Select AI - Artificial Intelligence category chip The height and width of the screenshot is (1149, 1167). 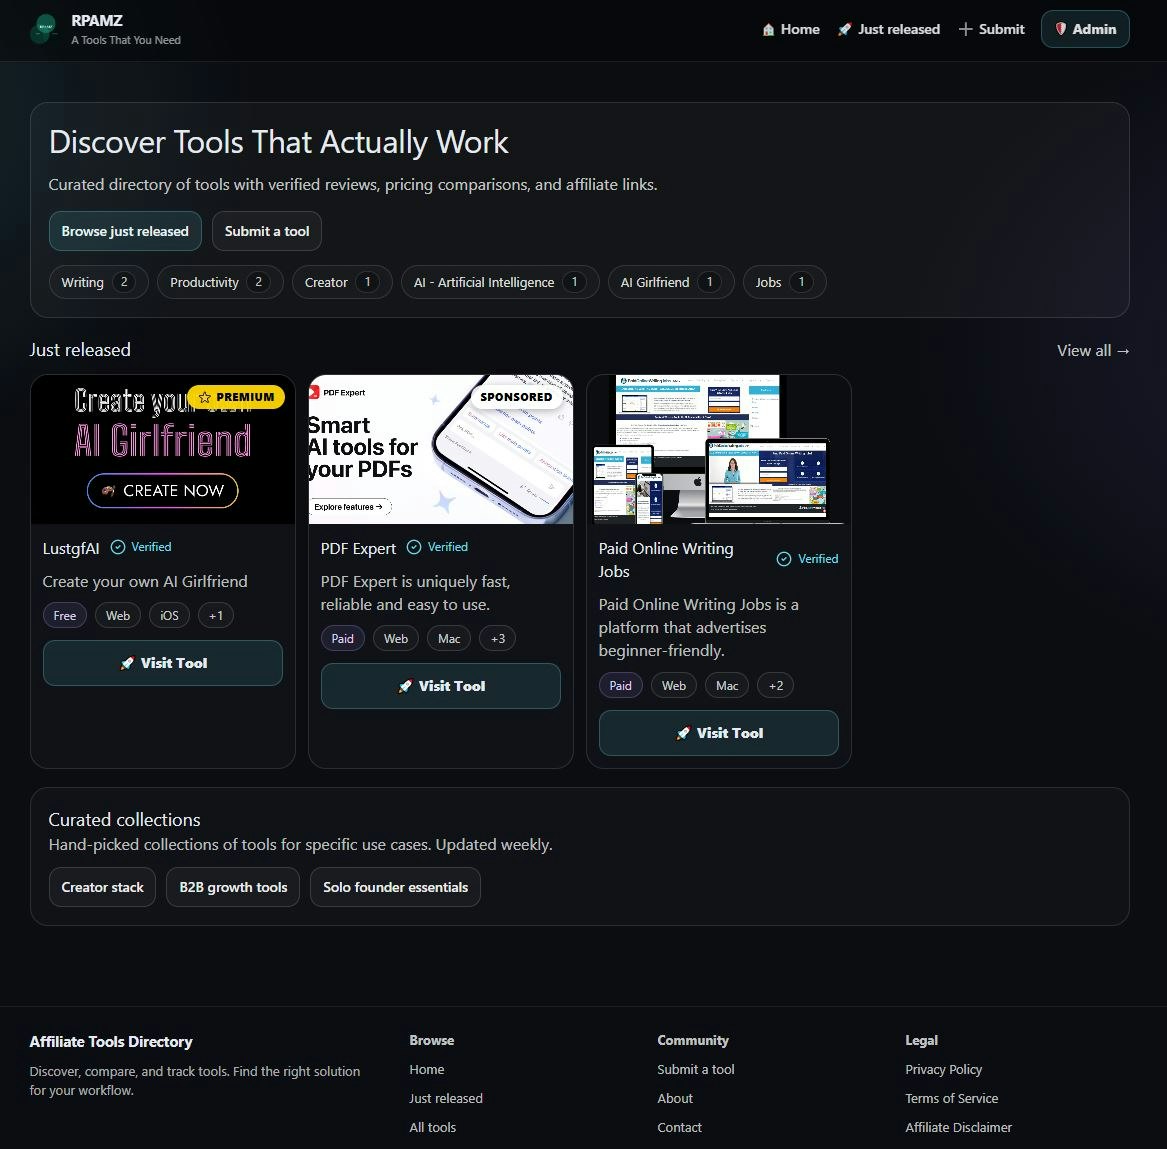coord(500,282)
